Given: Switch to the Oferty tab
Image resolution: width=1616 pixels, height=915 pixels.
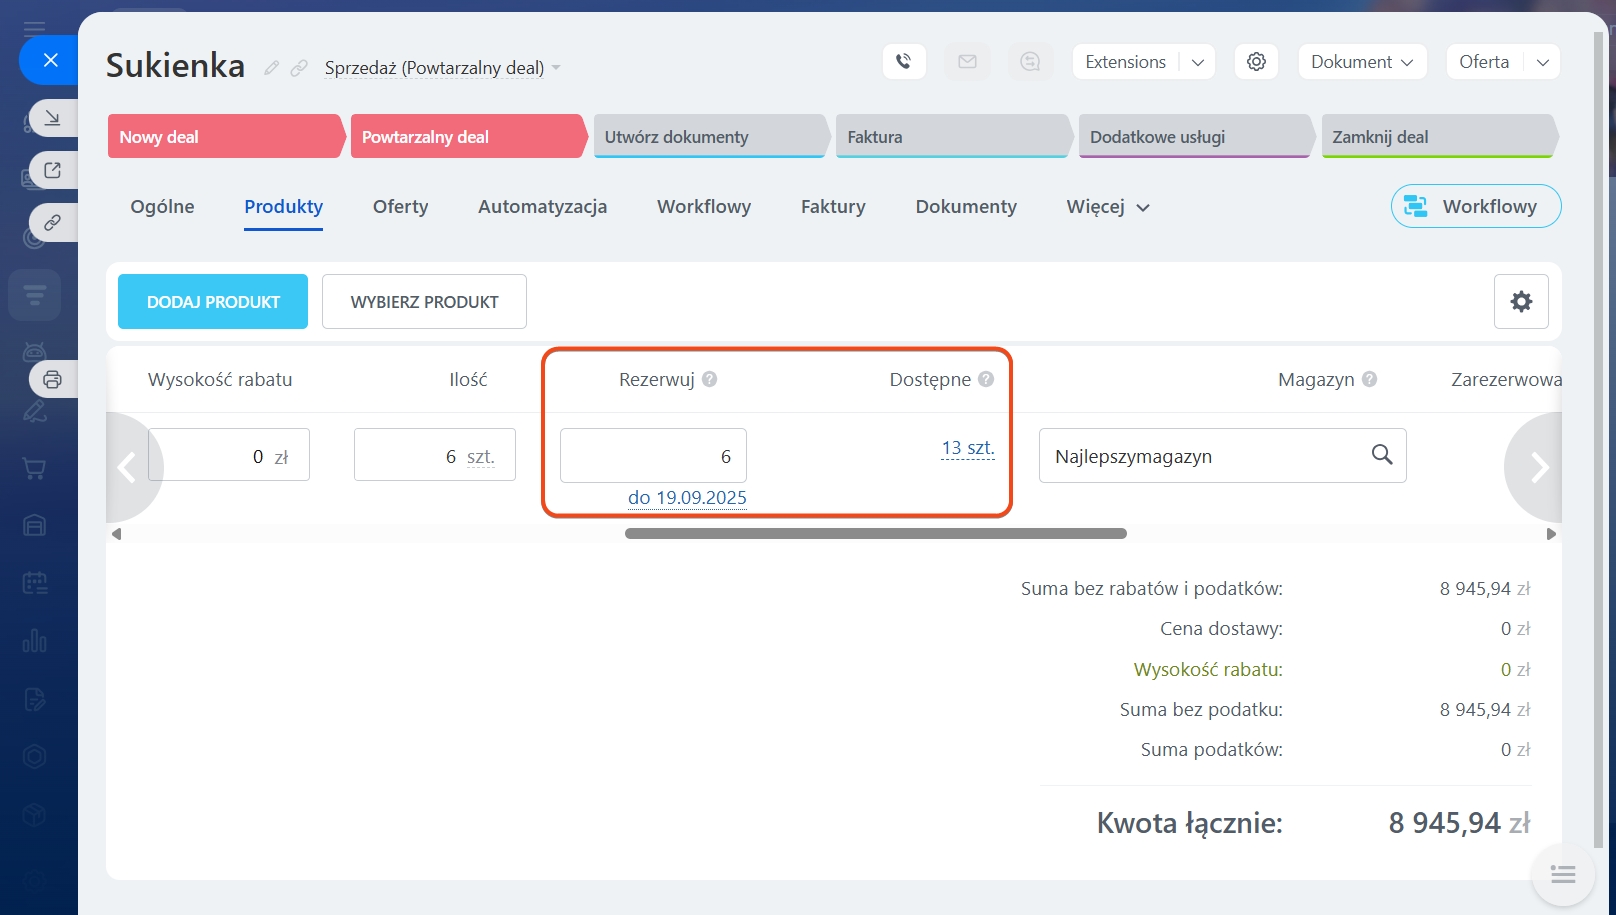Looking at the screenshot, I should click(400, 207).
